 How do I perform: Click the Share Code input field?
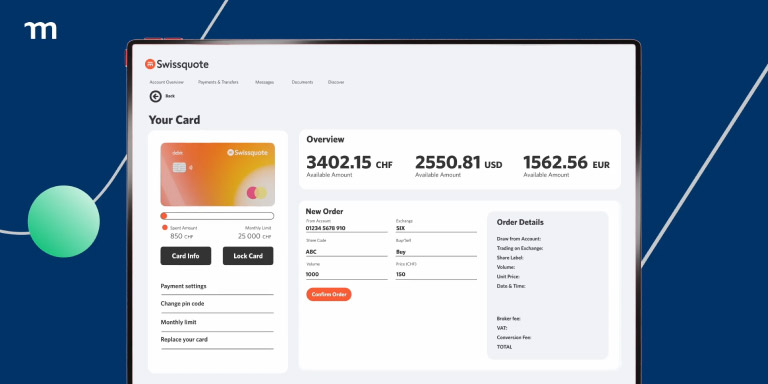[x=346, y=252]
